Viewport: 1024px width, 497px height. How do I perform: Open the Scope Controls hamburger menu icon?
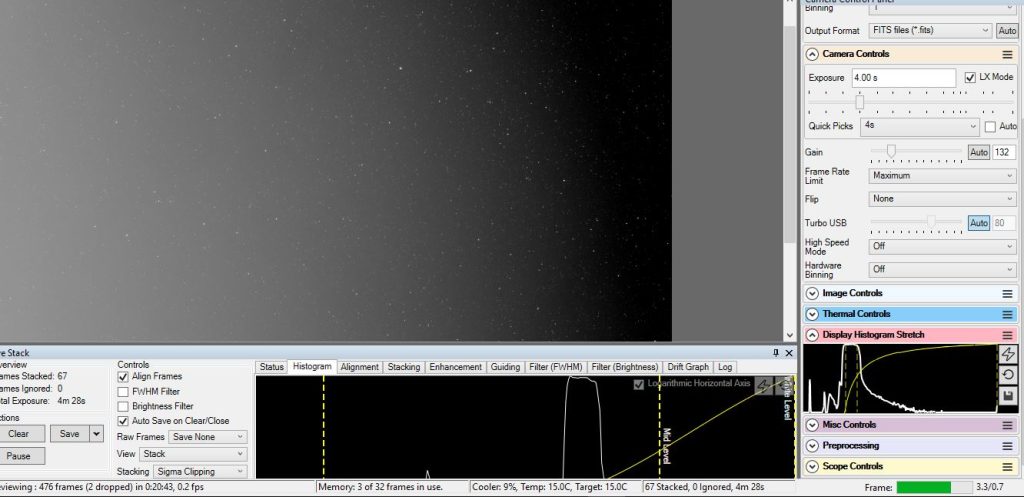pos(1007,466)
